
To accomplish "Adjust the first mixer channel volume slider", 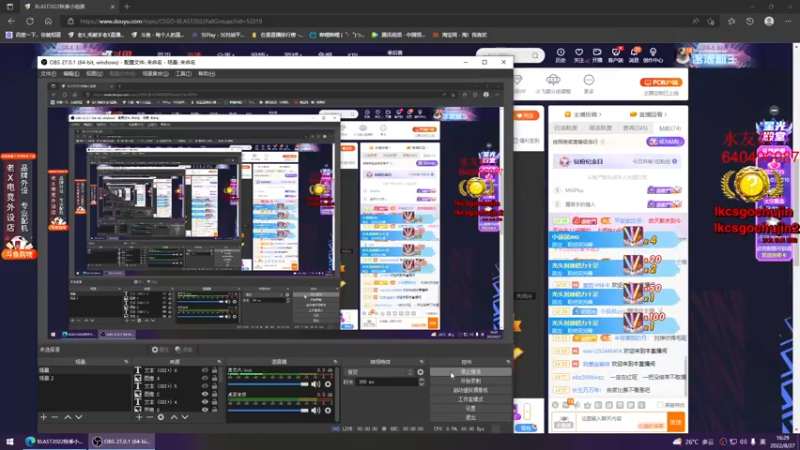I will pyautogui.click(x=268, y=384).
